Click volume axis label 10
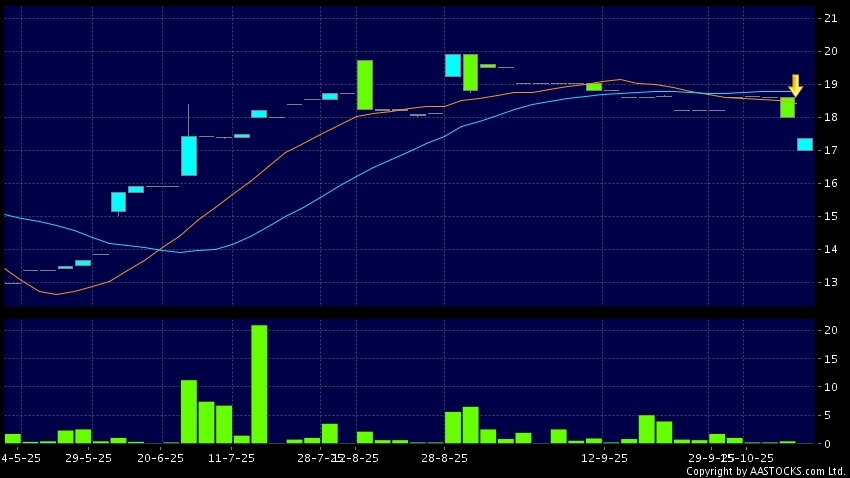Screen dimensions: 850x478 830,387
